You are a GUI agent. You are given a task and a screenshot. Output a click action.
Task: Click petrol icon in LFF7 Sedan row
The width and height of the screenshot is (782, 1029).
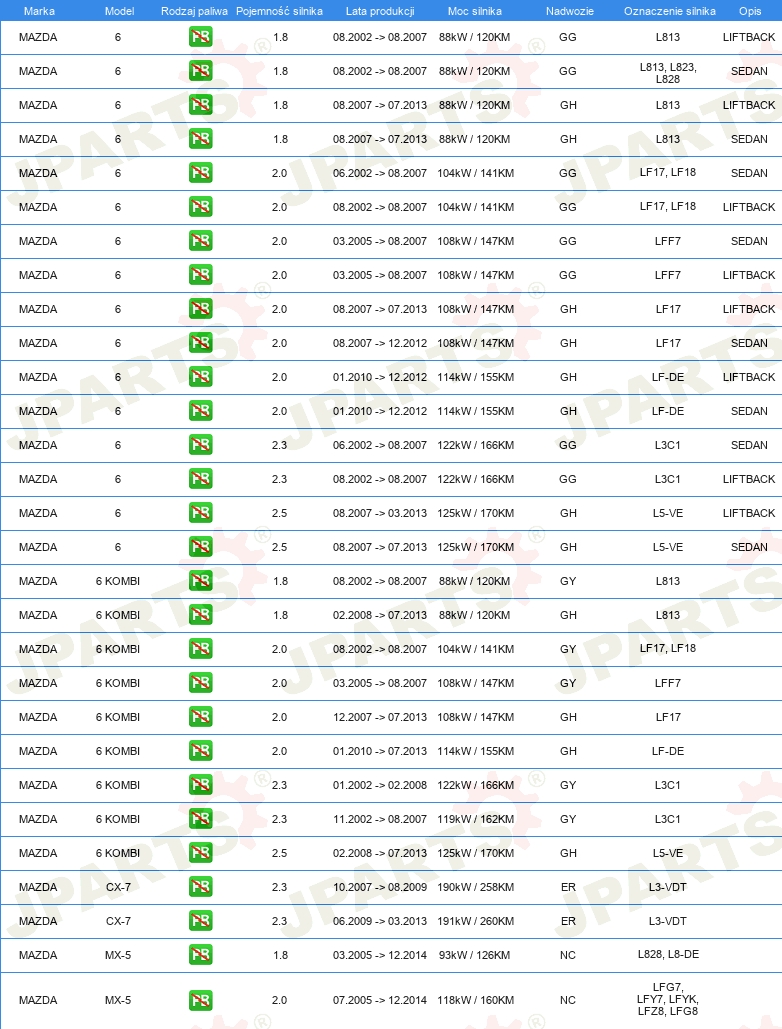(200, 241)
